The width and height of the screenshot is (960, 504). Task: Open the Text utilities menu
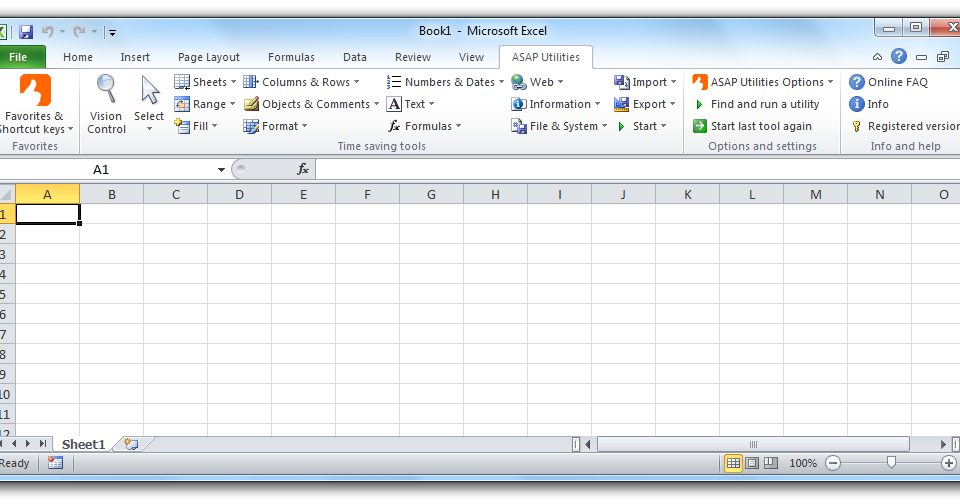[x=410, y=104]
